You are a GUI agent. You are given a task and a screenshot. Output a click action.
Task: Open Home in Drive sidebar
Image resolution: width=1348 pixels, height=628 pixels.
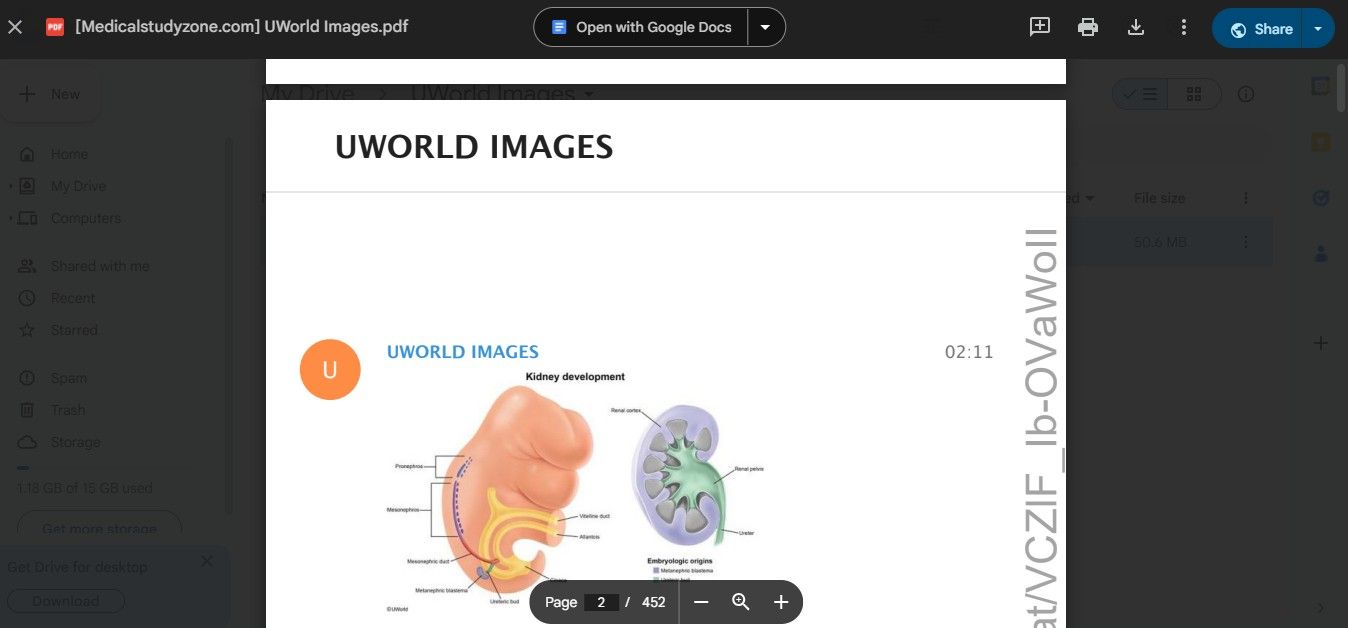coord(69,154)
